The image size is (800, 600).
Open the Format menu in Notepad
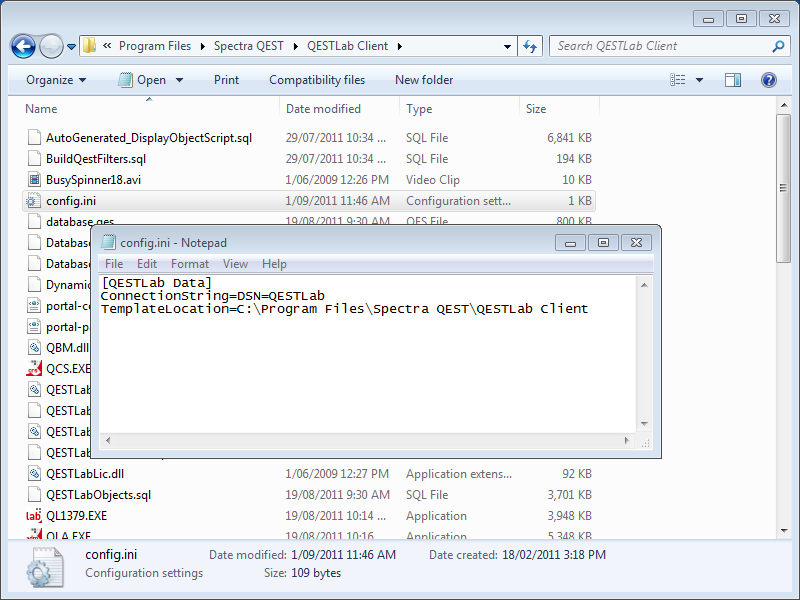coord(190,264)
